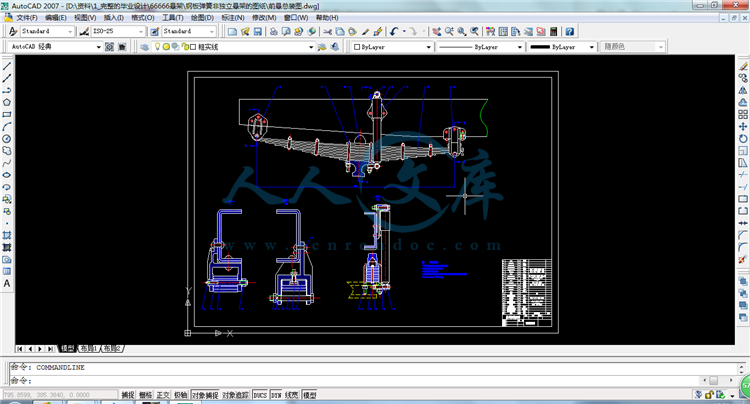This screenshot has width=750, height=404.
Task: Expand the table style Standard dropdown
Action: (212, 32)
